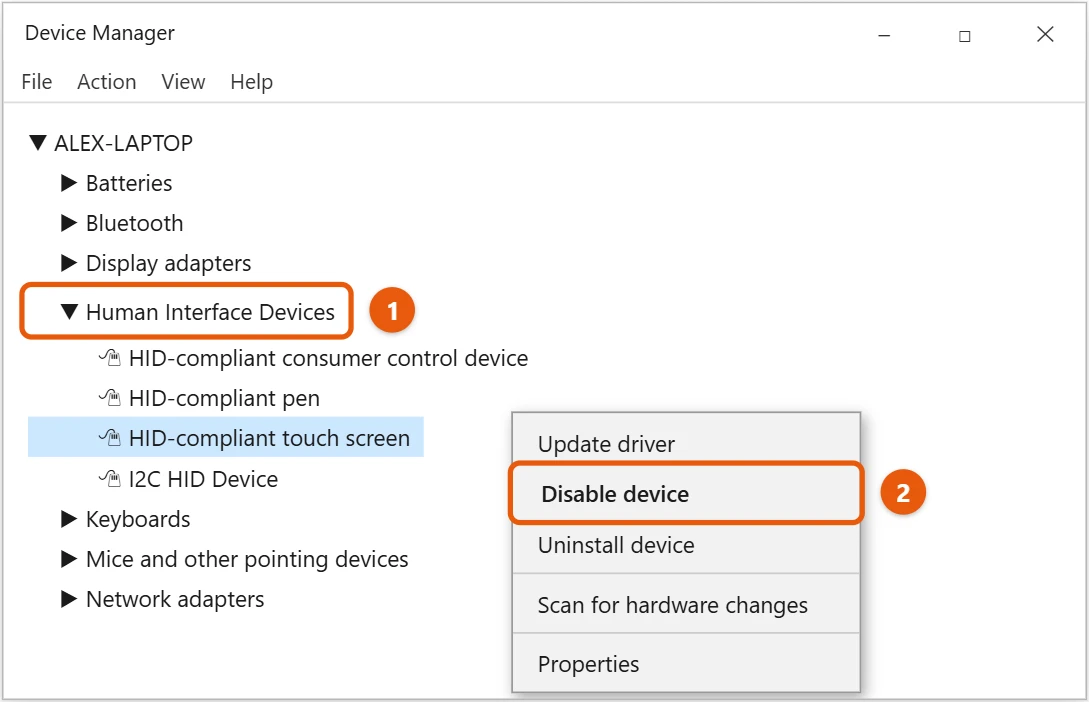Maximize the Device Manager window
The height and width of the screenshot is (702, 1089).
965,36
